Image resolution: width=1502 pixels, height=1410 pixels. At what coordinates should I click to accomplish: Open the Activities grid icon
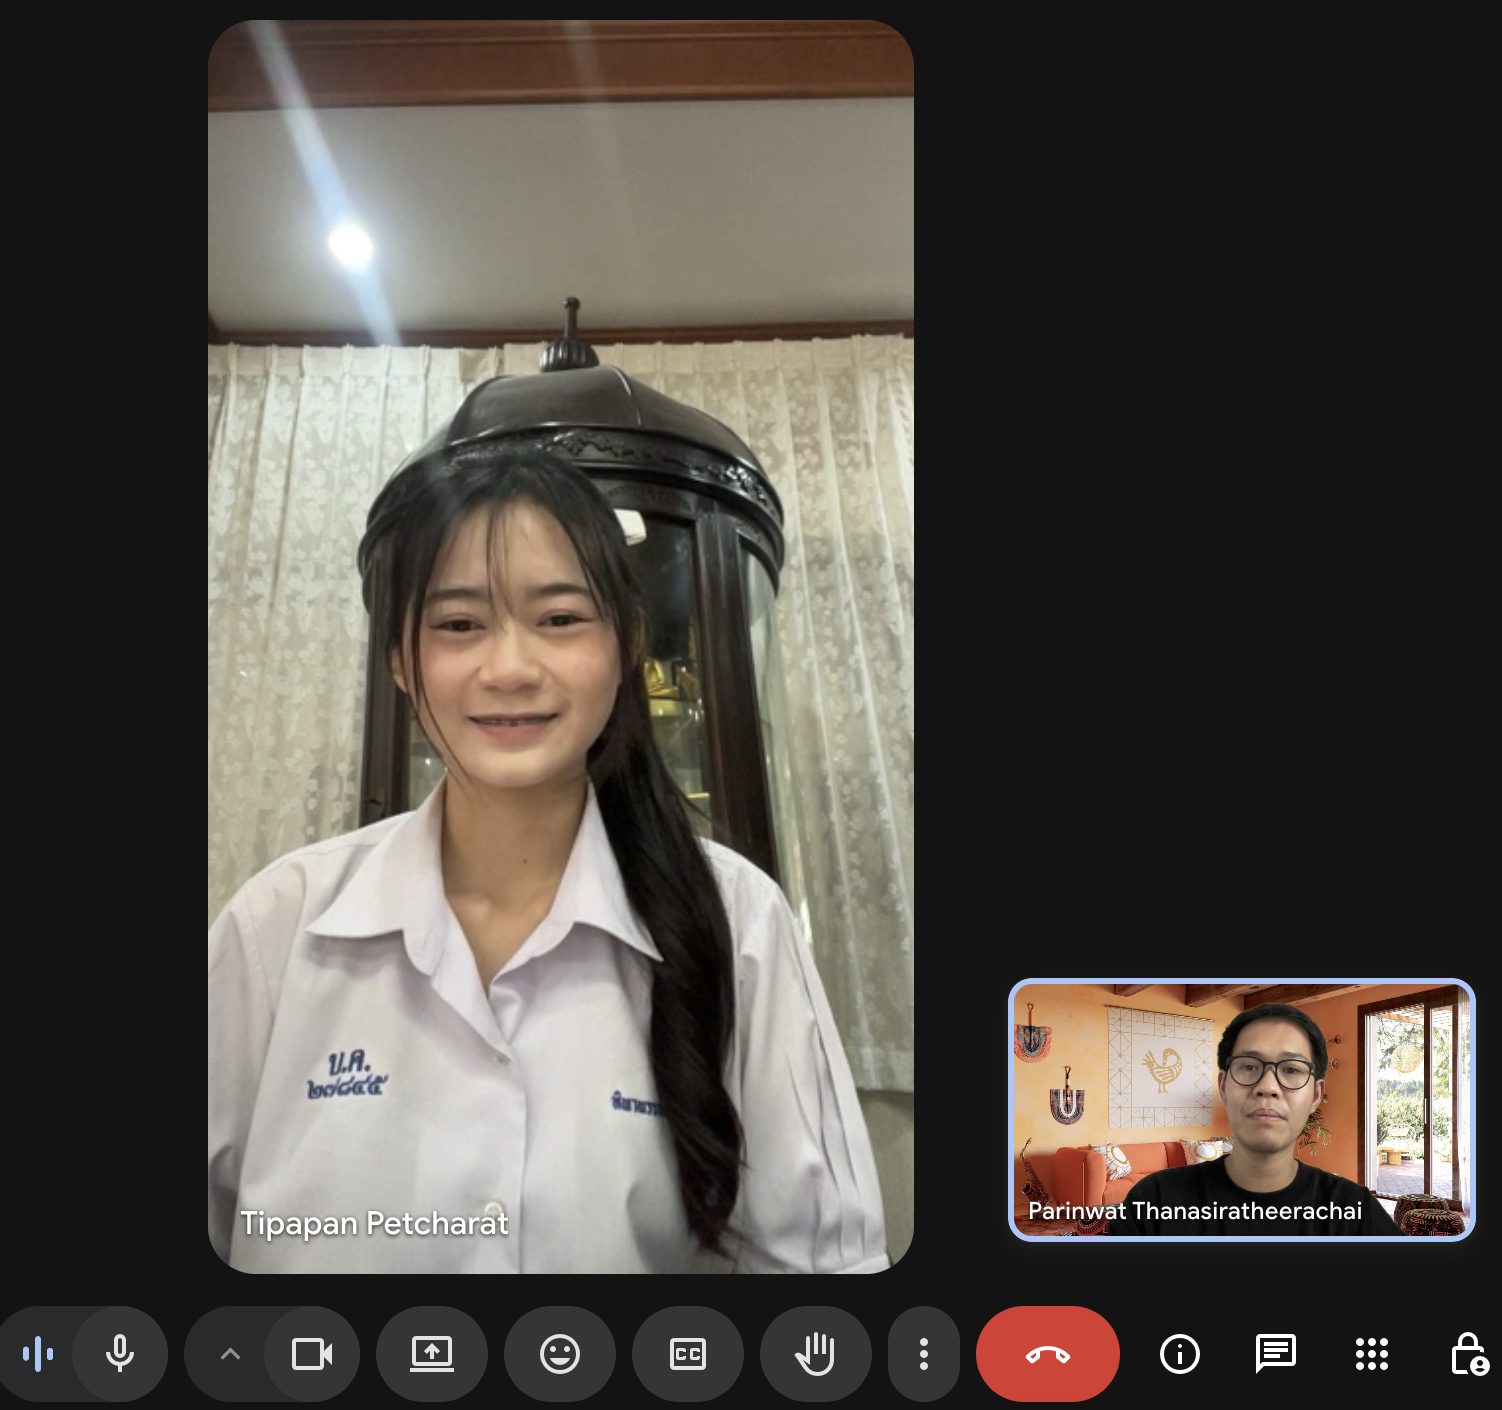click(1371, 1355)
